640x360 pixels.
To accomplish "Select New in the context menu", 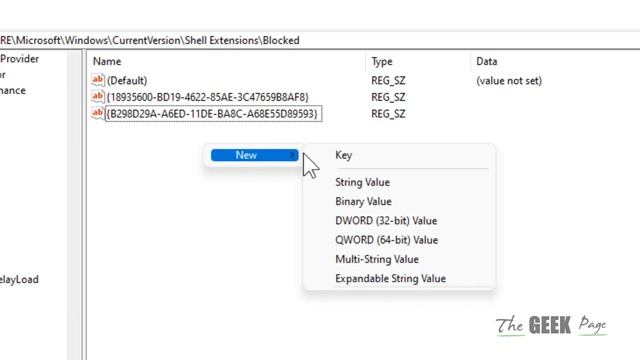I will pyautogui.click(x=255, y=155).
